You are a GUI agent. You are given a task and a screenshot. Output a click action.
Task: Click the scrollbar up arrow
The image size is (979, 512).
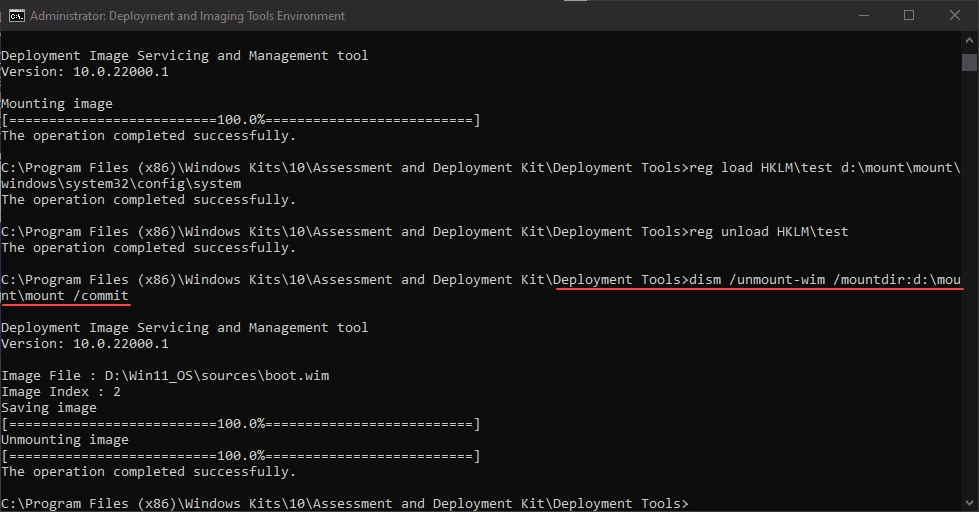pos(969,41)
